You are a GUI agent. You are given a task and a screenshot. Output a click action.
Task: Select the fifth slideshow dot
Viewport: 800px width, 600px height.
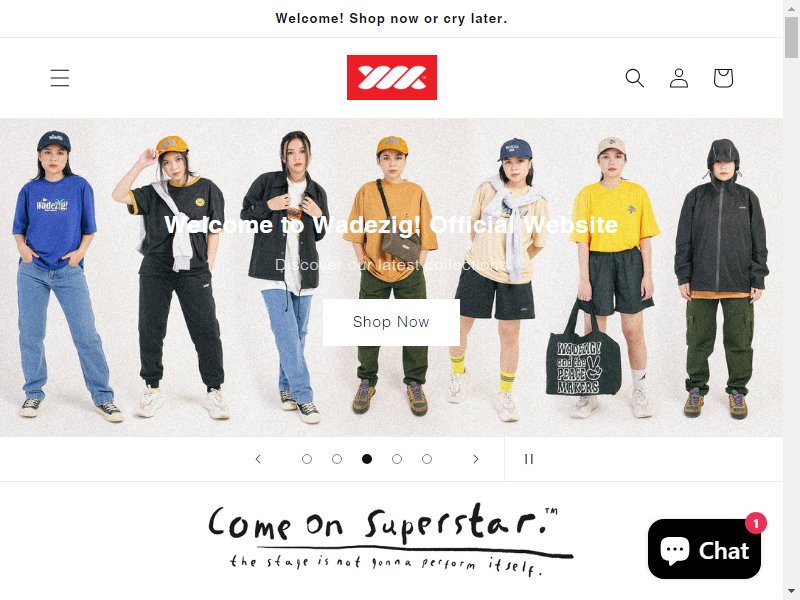tap(427, 459)
